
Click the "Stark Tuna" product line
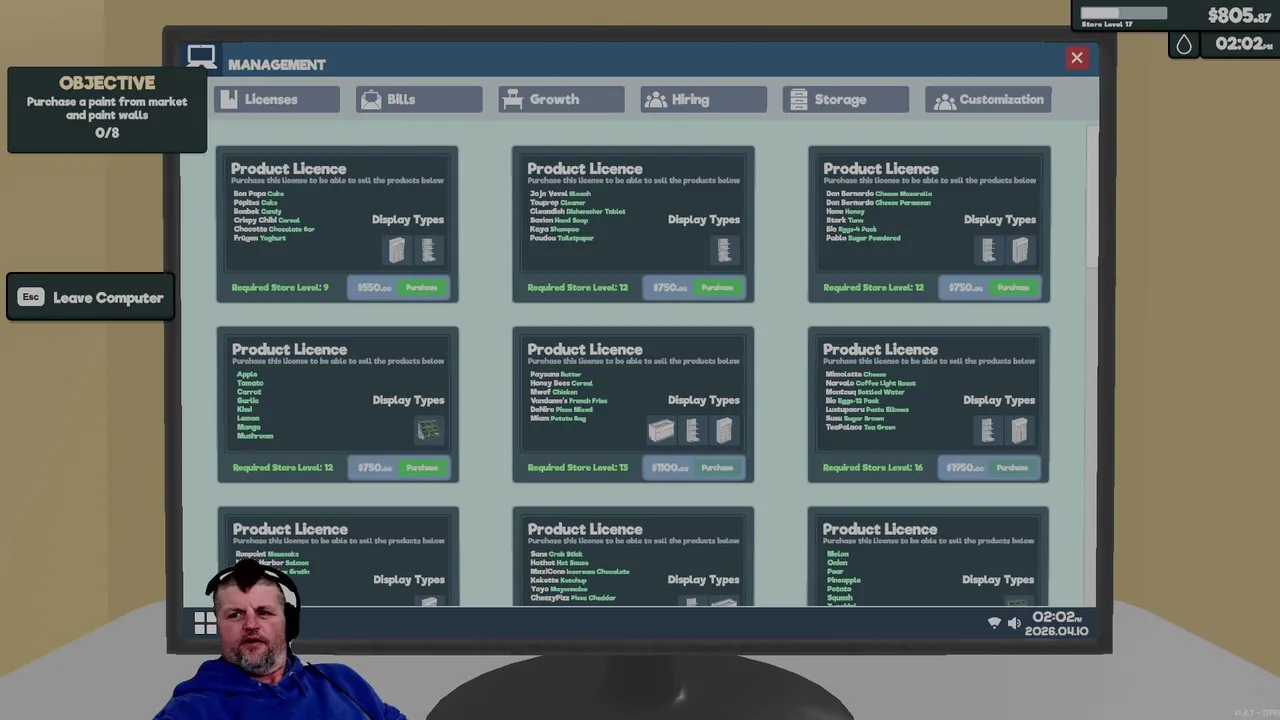(844, 220)
